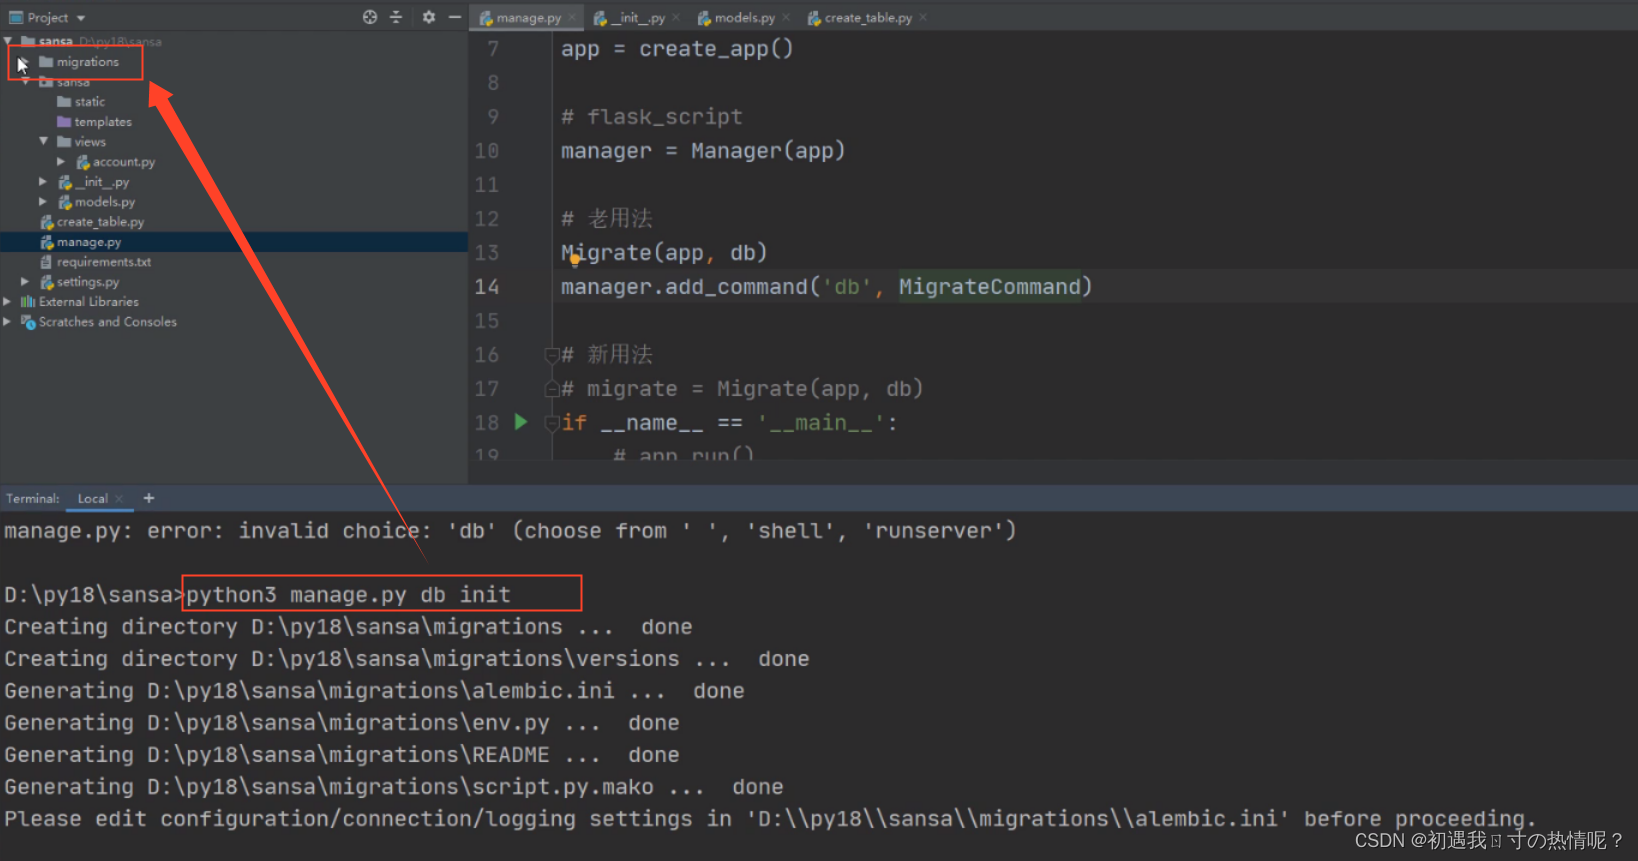Click the fold marker on line 17
1638x861 pixels.
coord(551,389)
